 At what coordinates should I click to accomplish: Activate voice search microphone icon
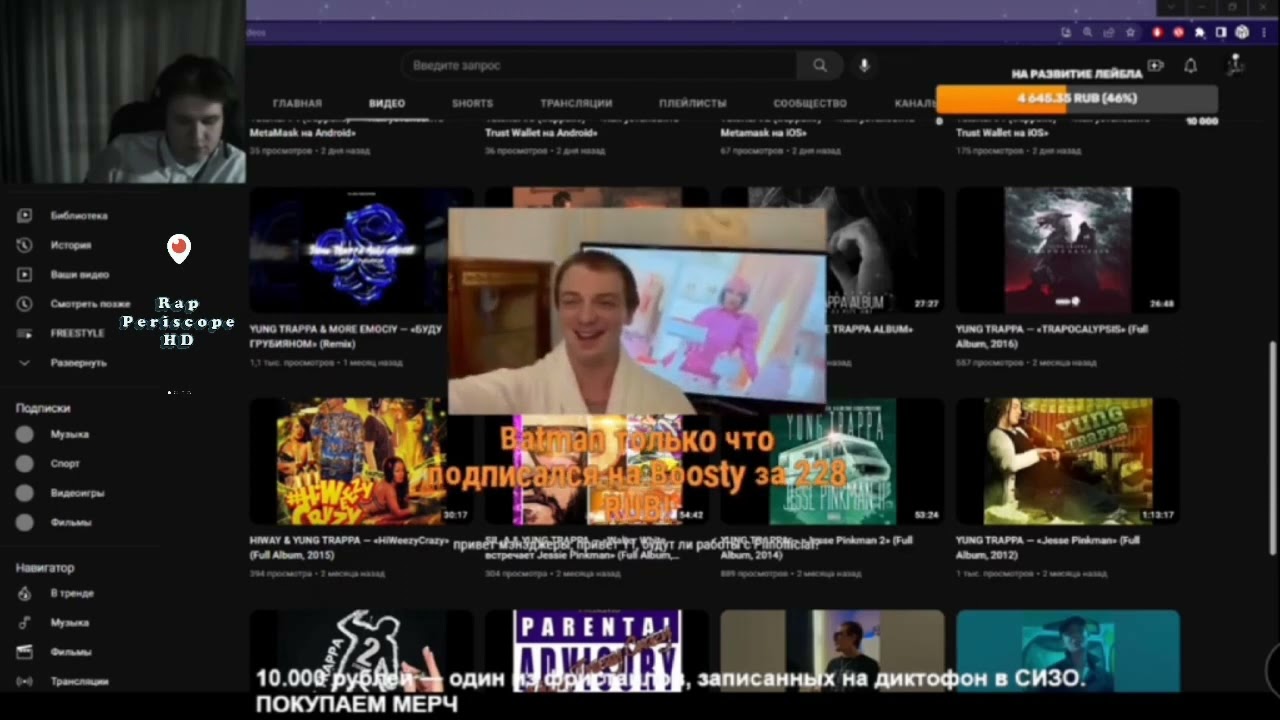coord(864,66)
